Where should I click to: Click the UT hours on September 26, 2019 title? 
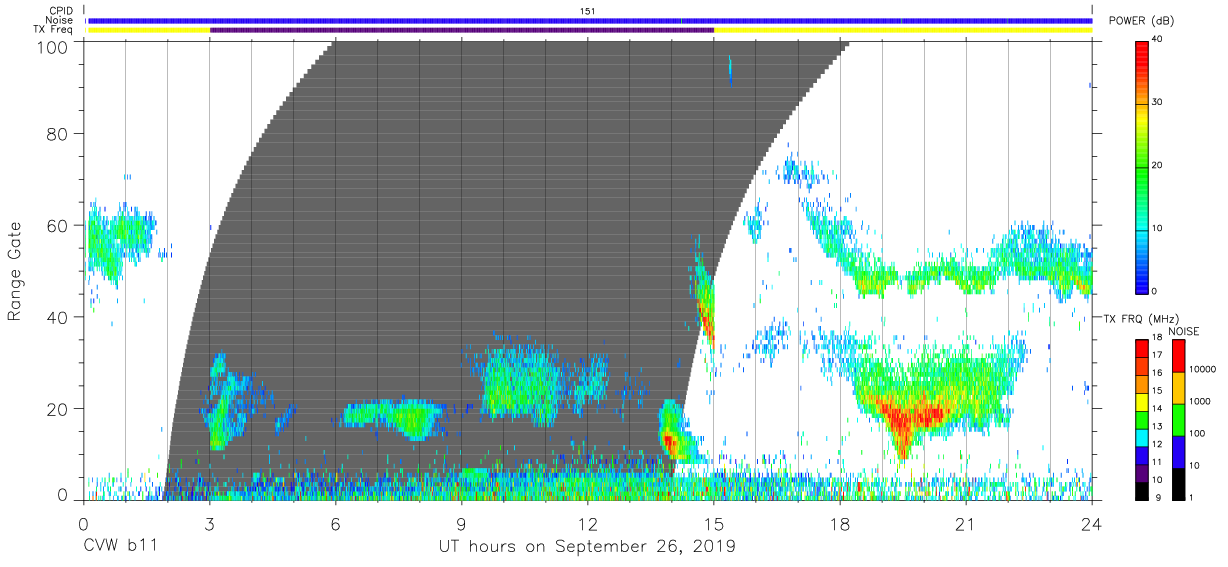point(588,547)
